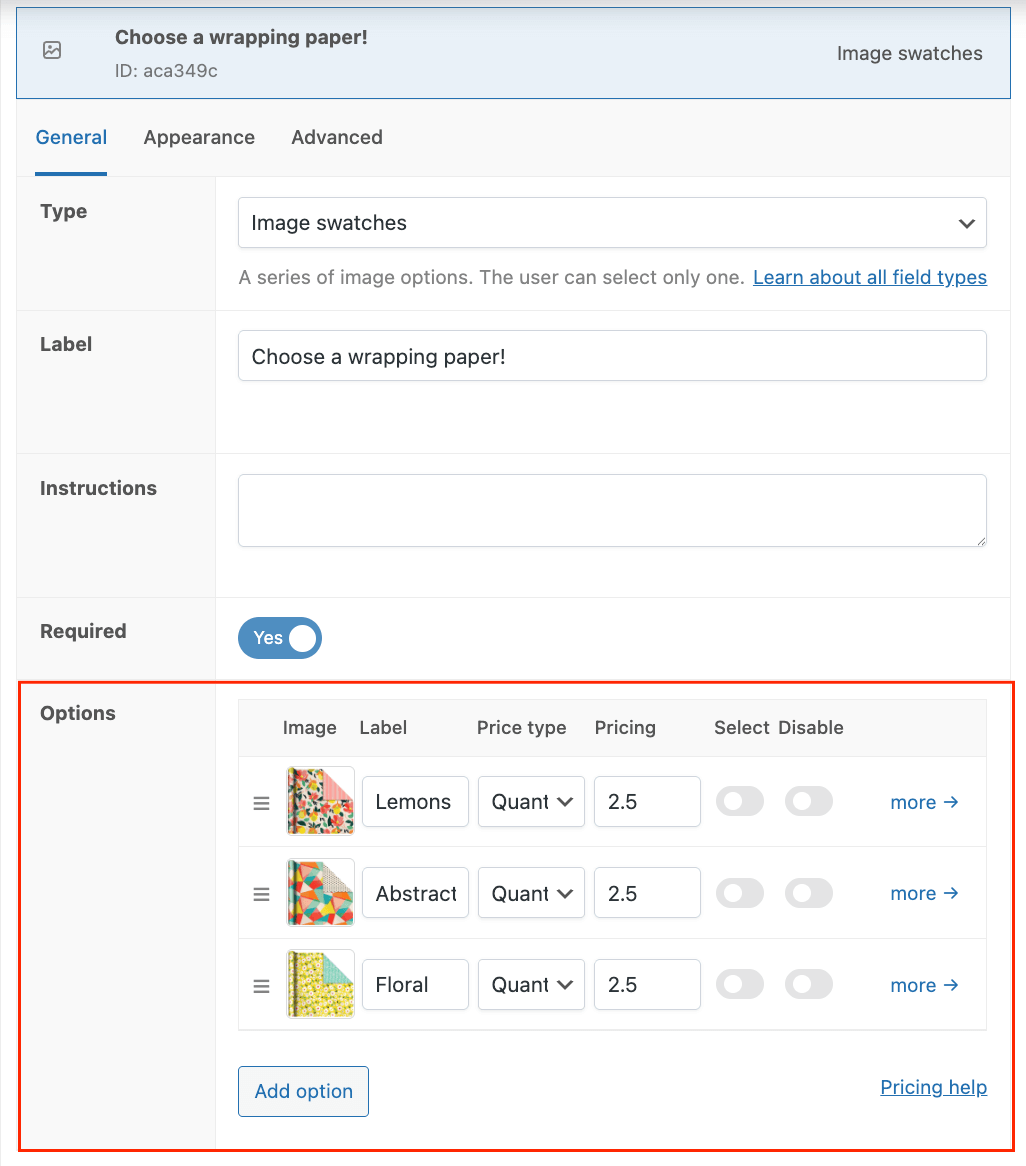The image size is (1026, 1166).
Task: Open the Price type dropdown for Lemons
Action: (531, 801)
